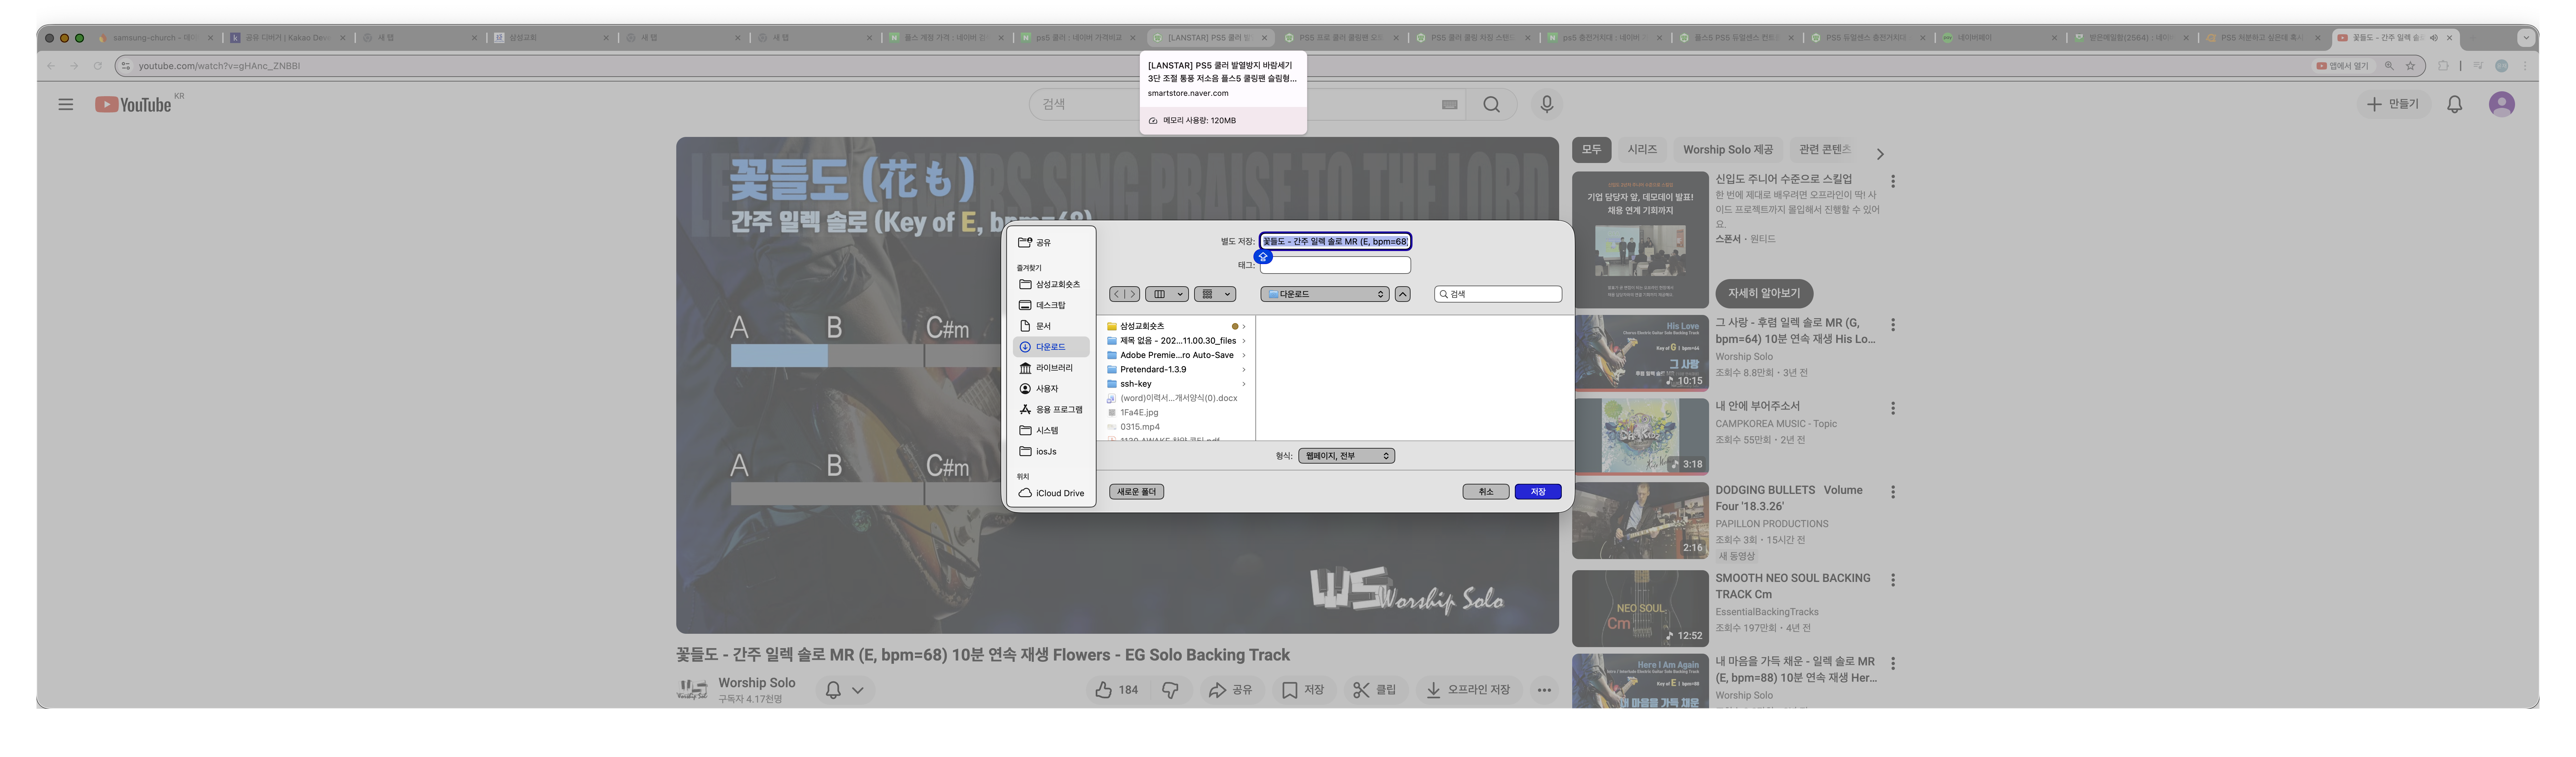2576x757 pixels.
Task: Open the YouTube hamburger guide menu
Action: point(66,104)
